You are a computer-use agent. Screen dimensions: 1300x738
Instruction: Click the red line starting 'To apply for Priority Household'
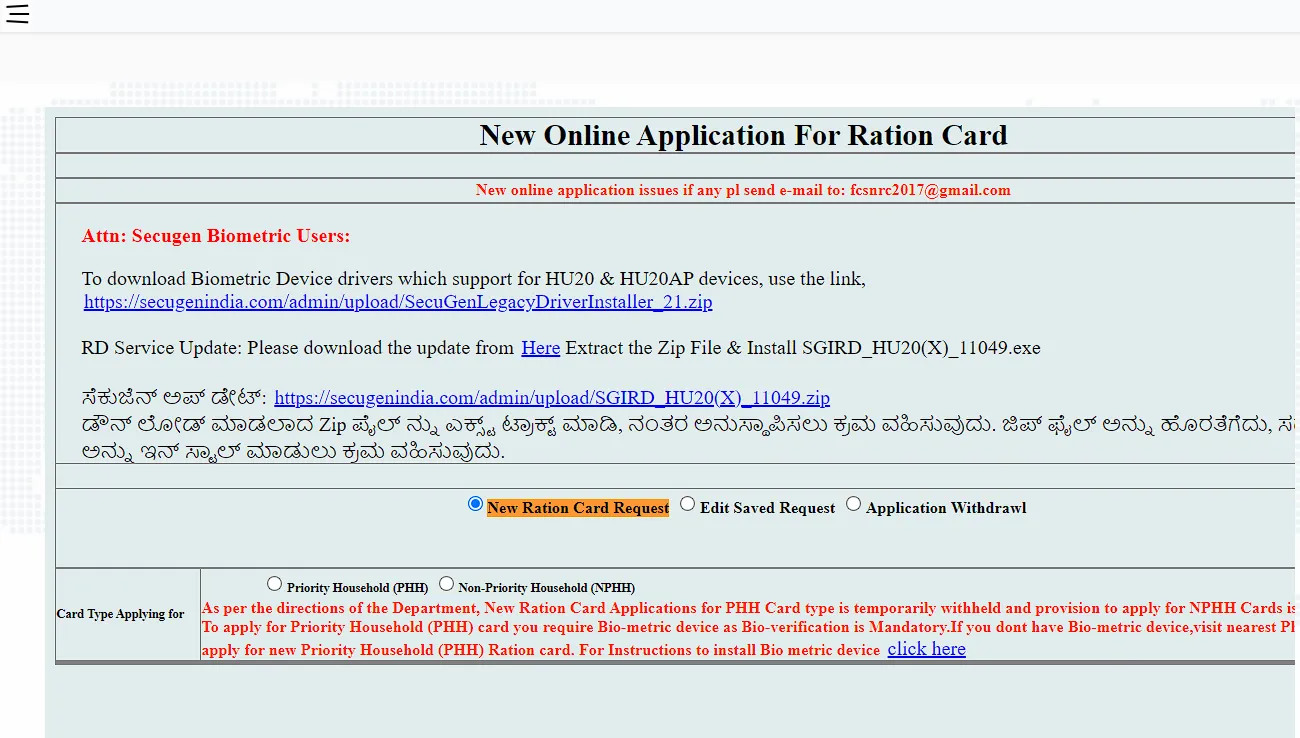[x=749, y=628]
